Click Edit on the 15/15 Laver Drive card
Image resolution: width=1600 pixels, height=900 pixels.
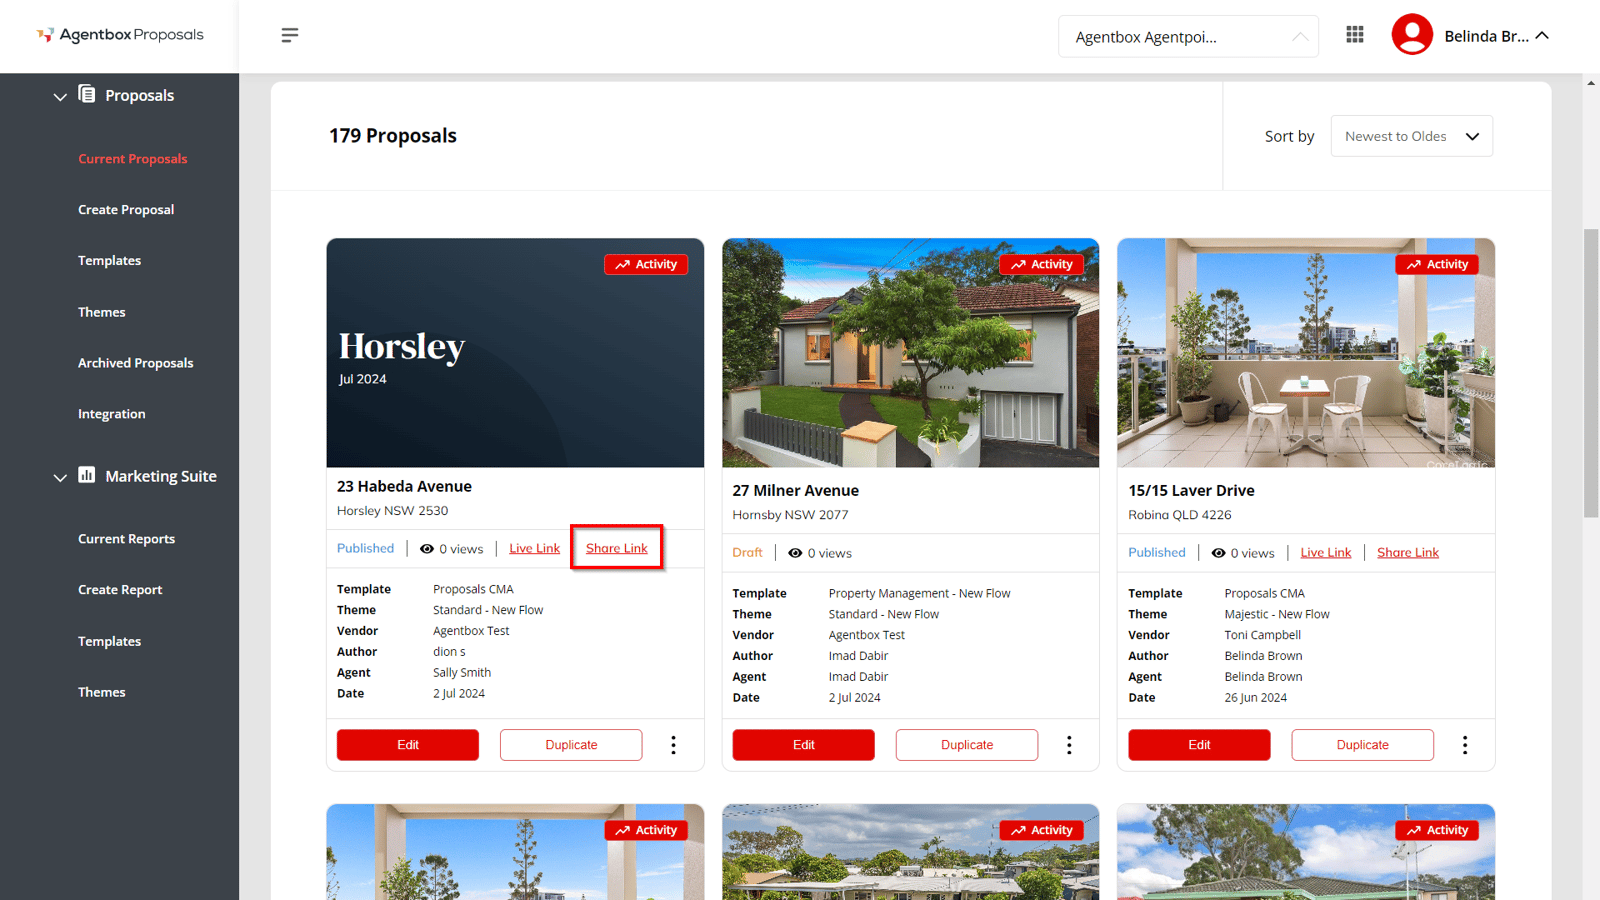point(1199,745)
